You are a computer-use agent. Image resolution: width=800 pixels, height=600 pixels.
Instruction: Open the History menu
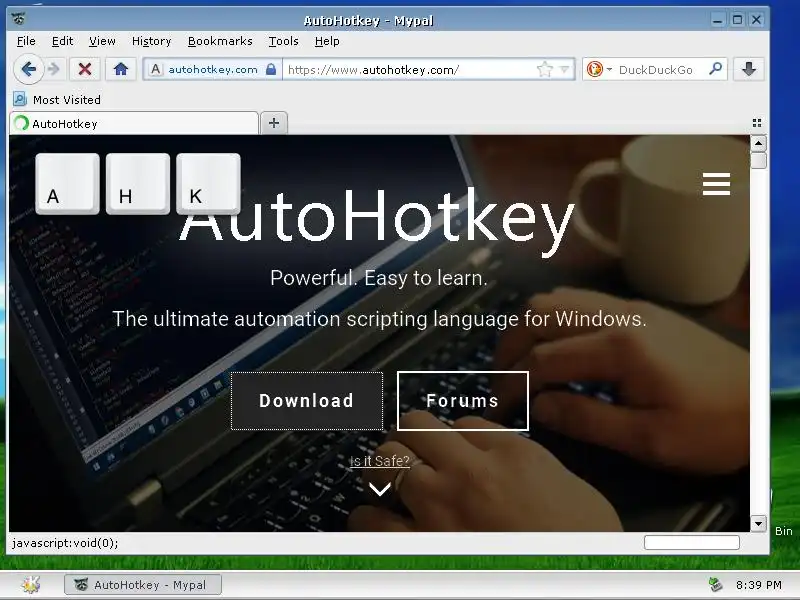[x=152, y=41]
